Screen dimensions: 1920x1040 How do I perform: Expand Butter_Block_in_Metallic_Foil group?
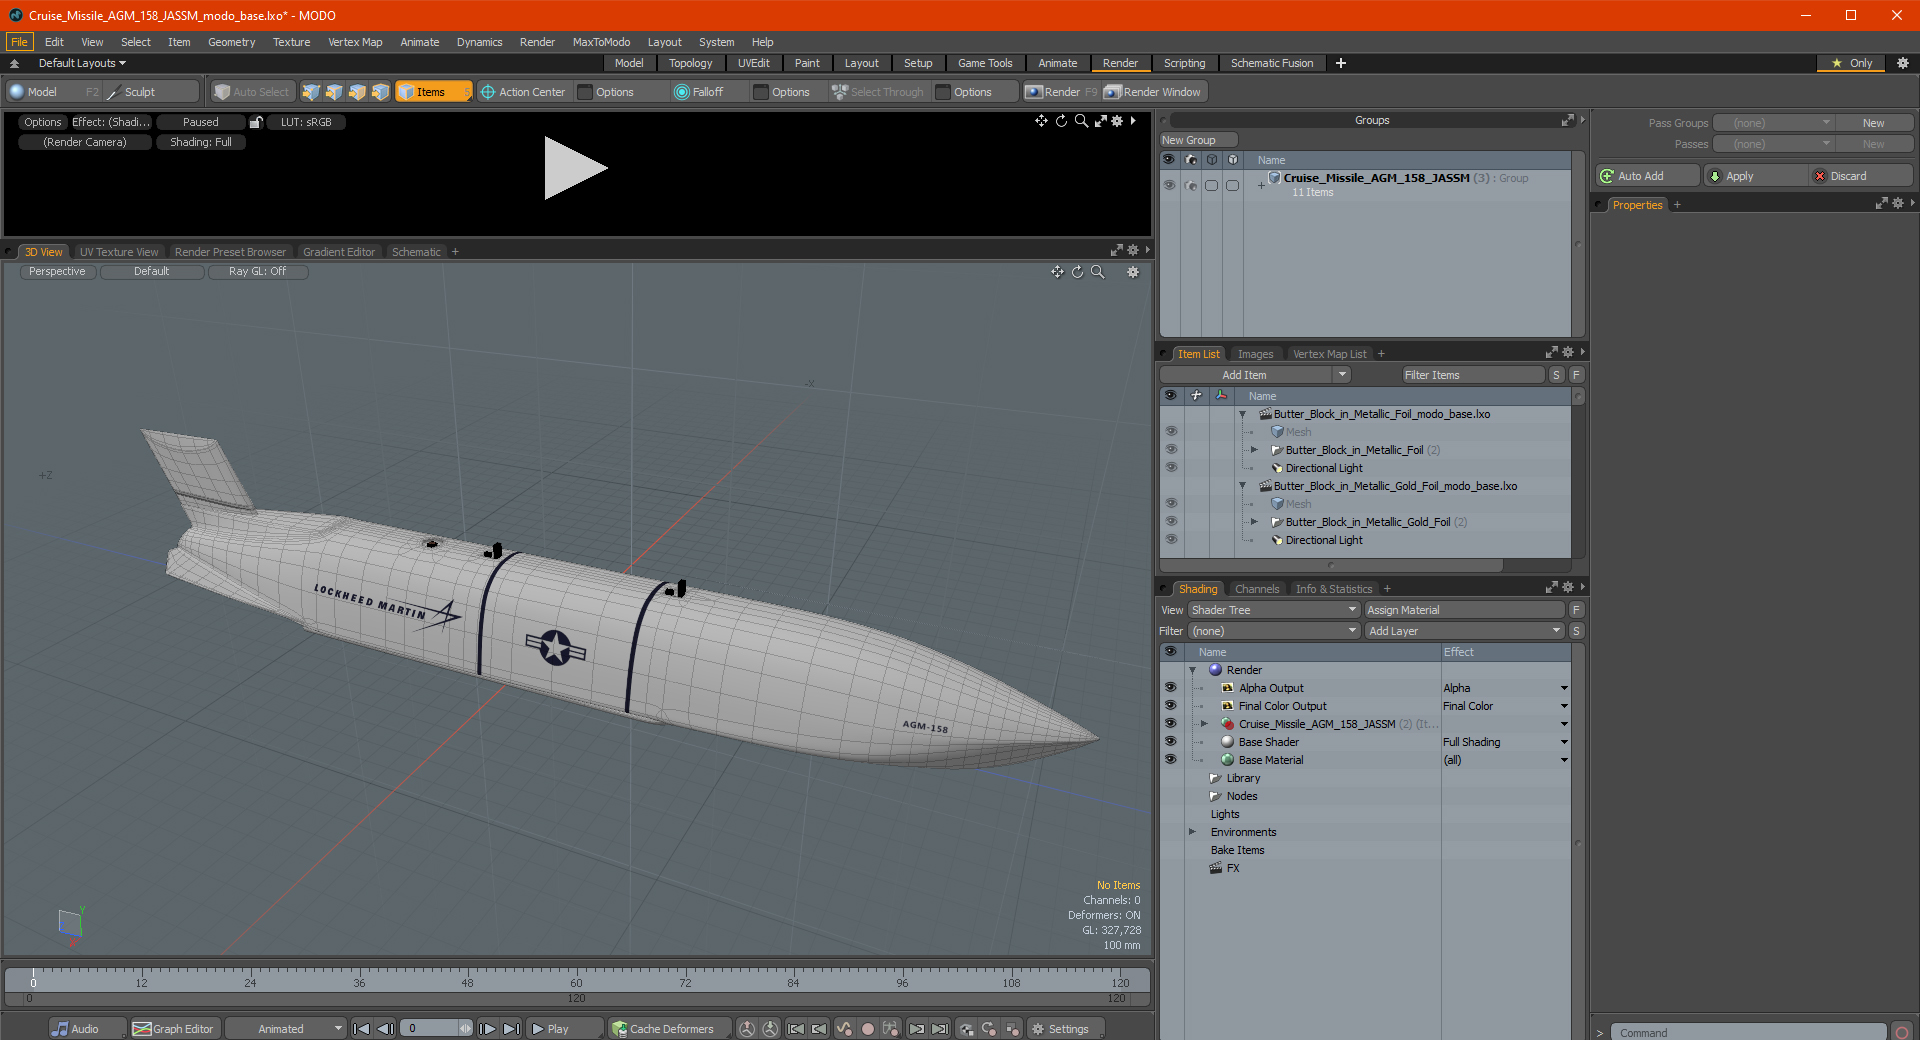1254,450
